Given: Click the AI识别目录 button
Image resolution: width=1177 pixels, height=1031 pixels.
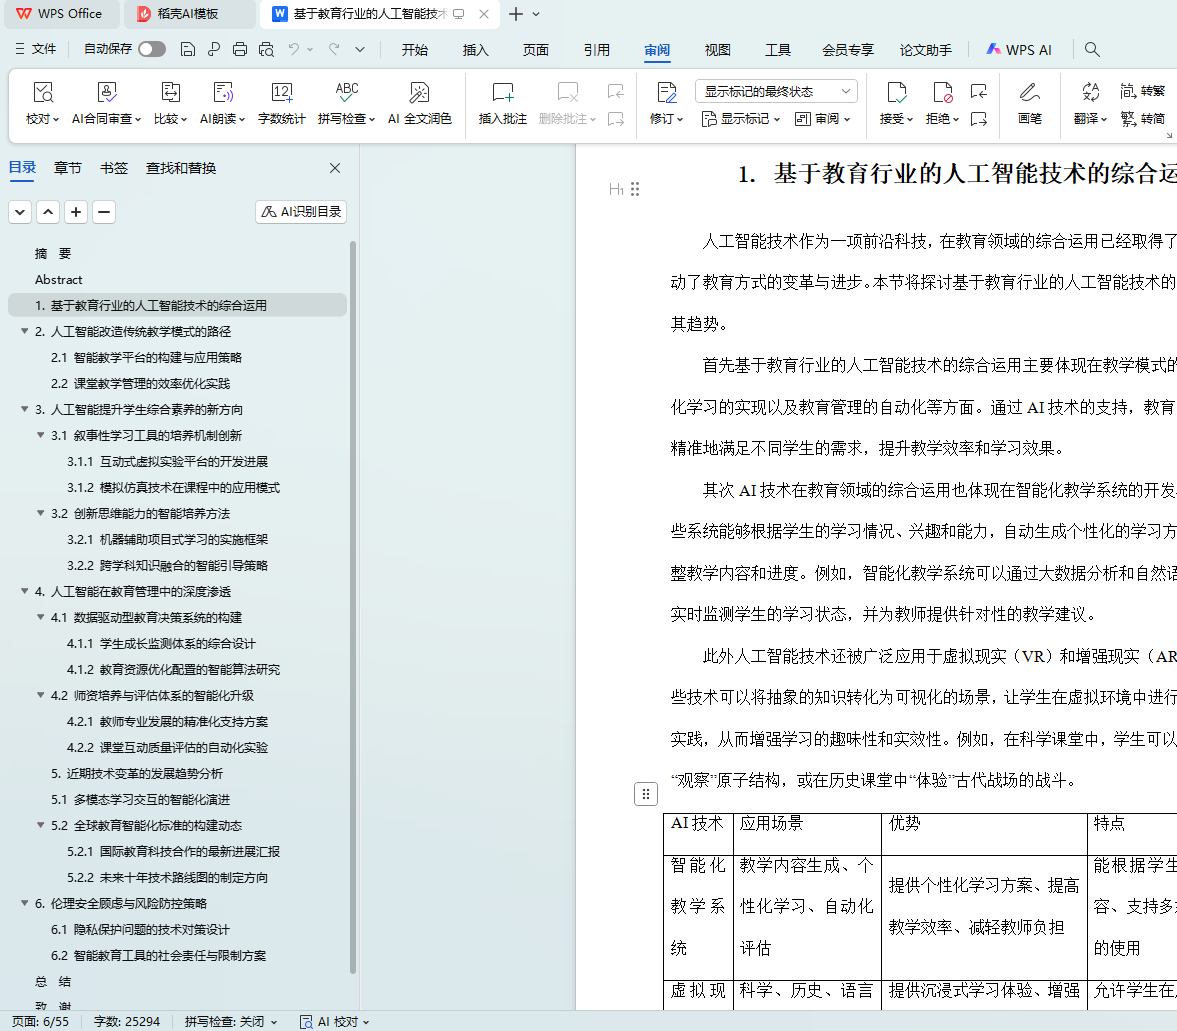Looking at the screenshot, I should click(301, 212).
